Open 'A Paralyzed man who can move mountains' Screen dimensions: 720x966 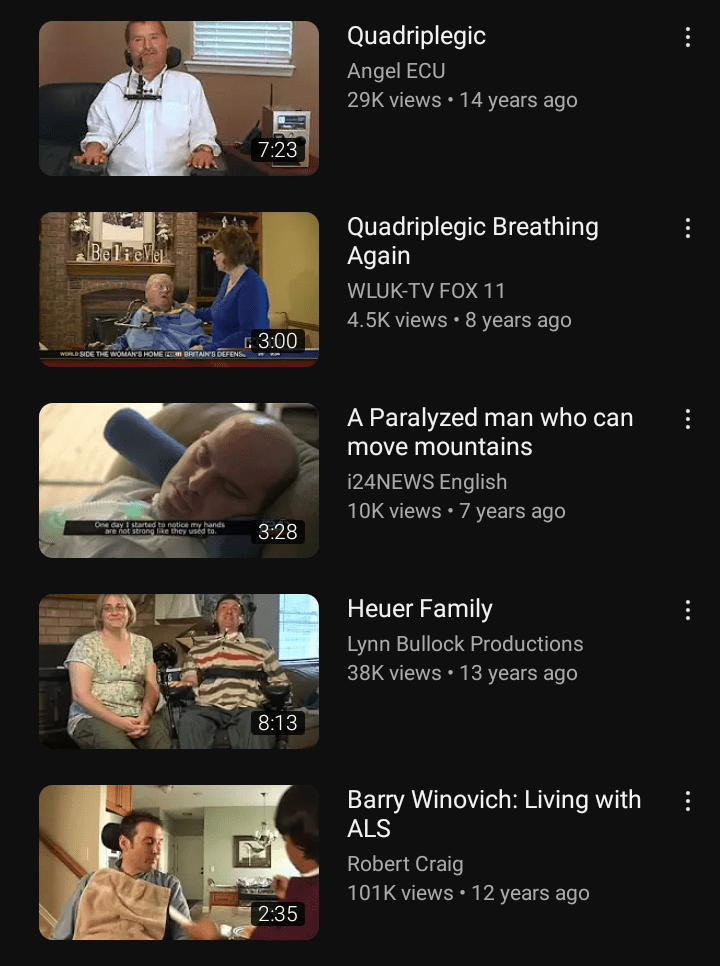[490, 432]
